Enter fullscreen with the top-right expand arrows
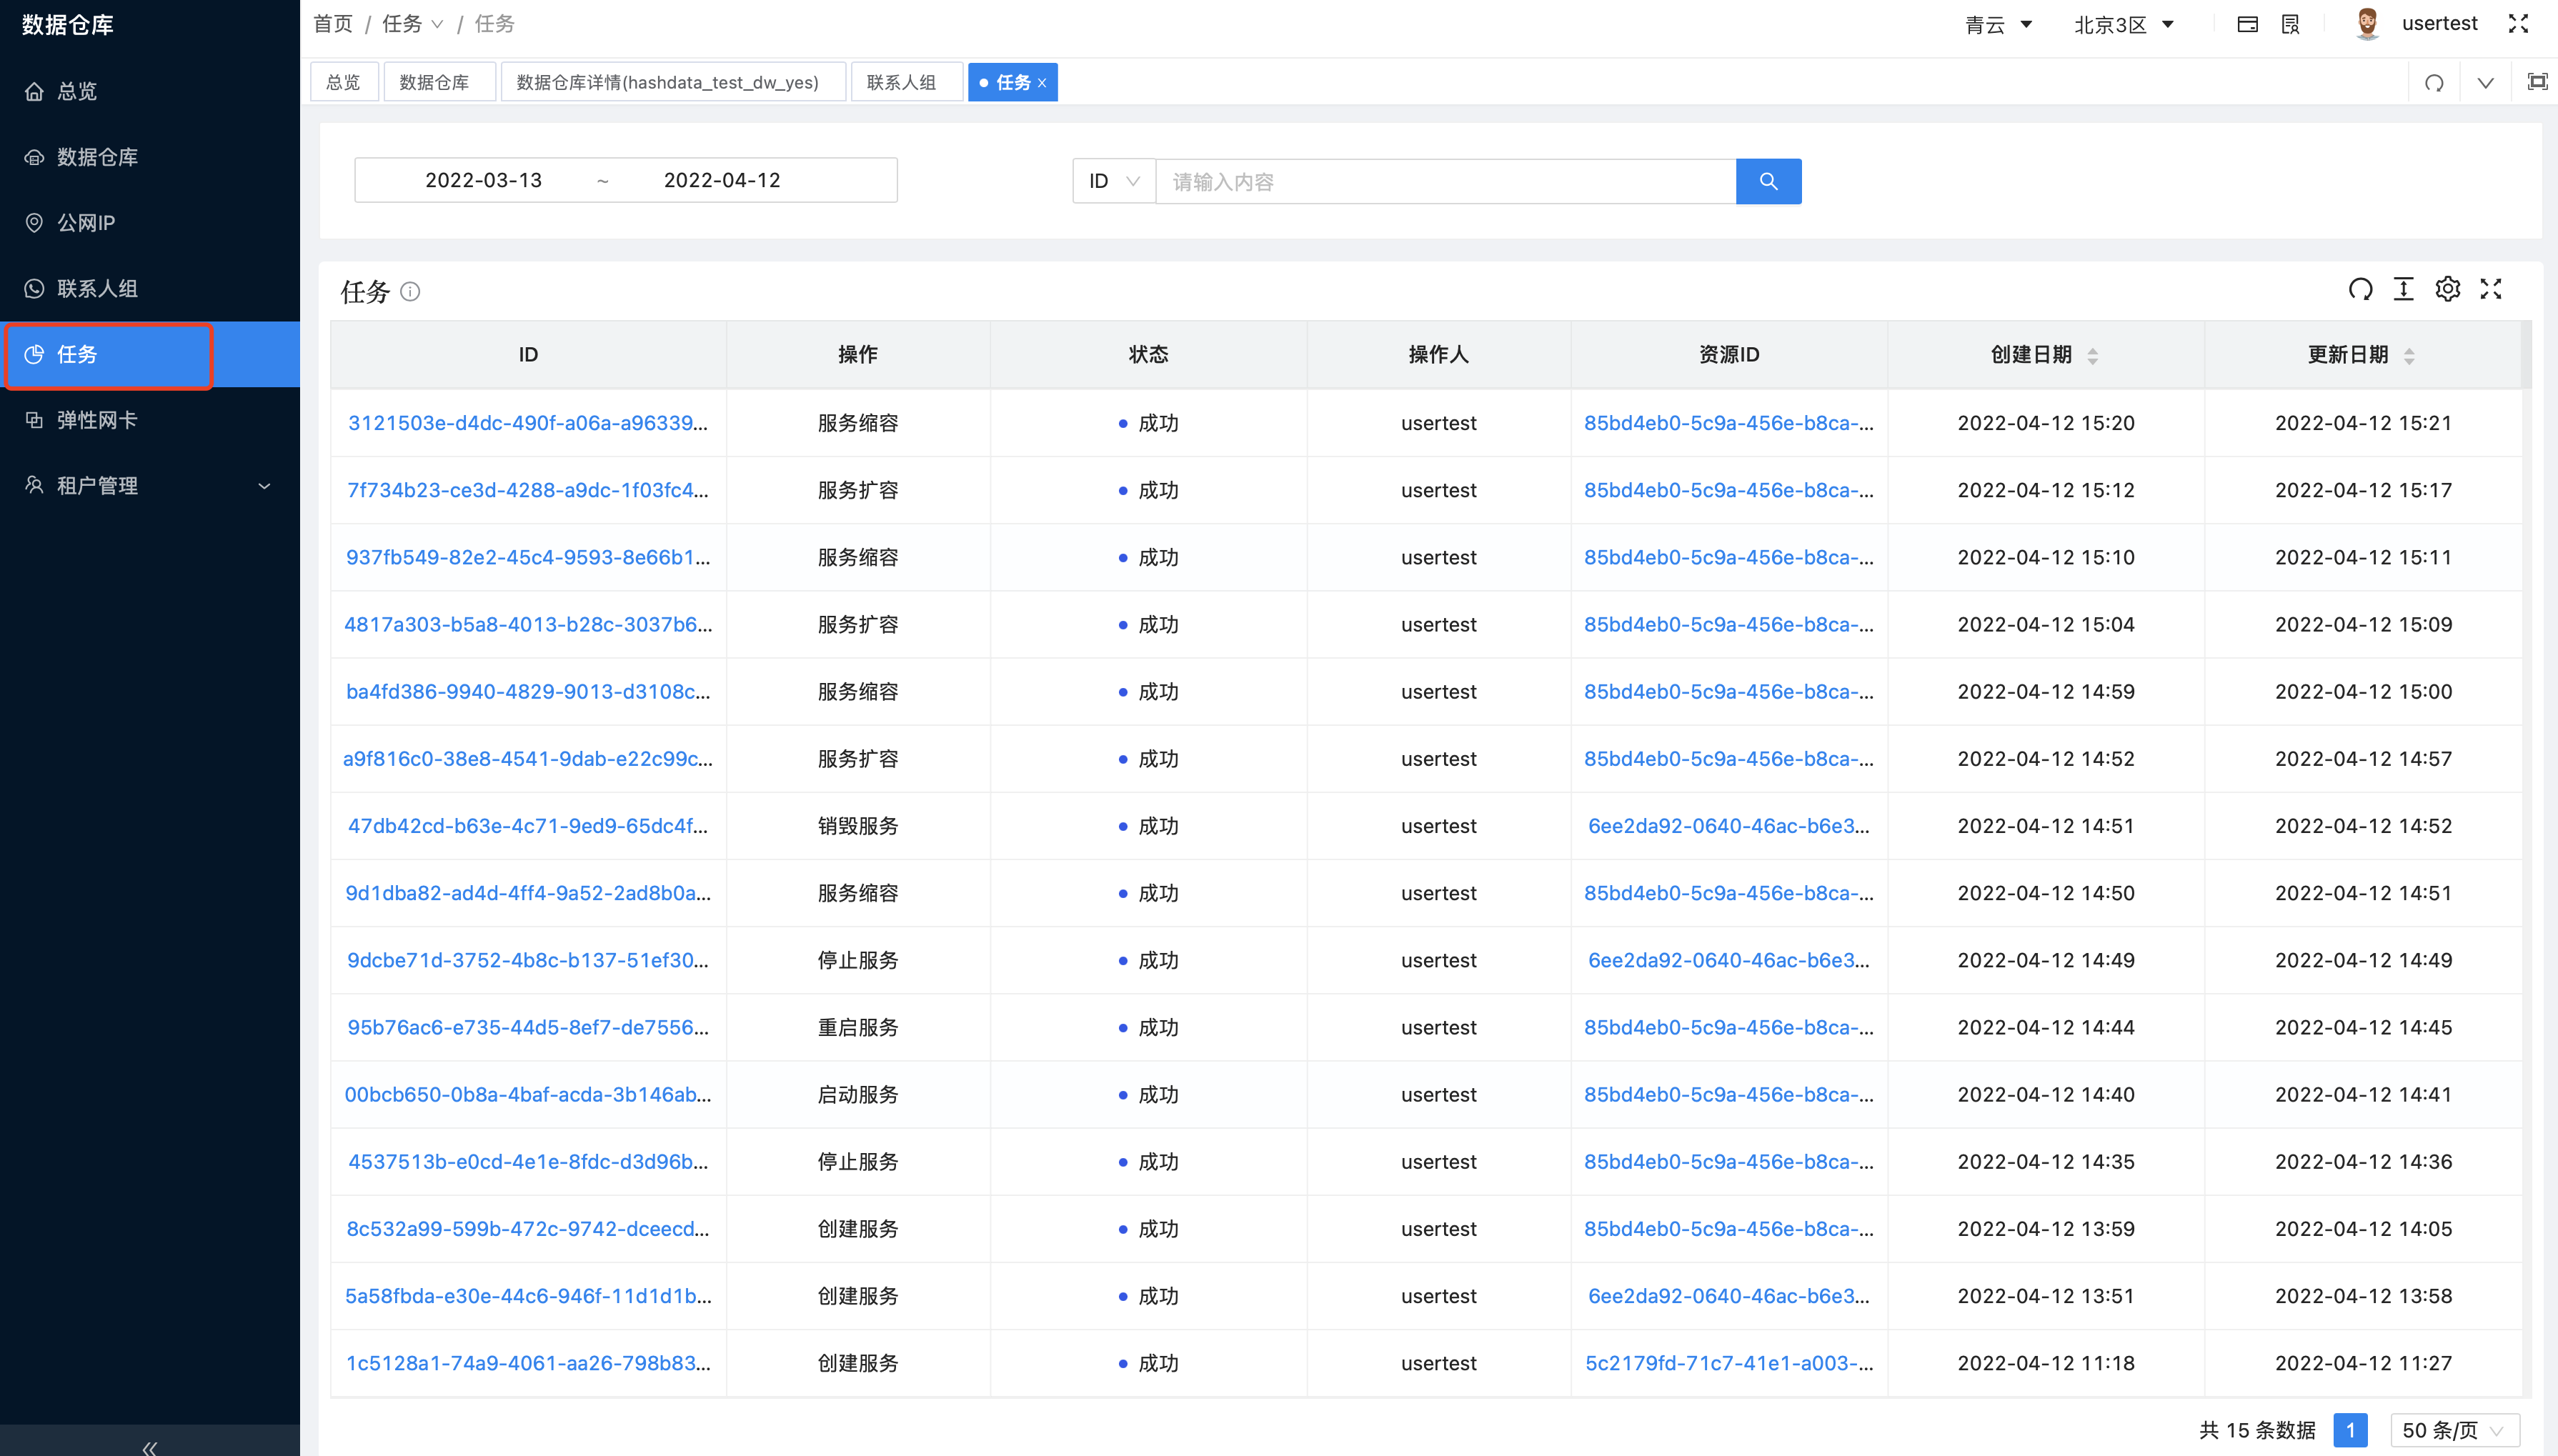The width and height of the screenshot is (2558, 1456). (2519, 23)
